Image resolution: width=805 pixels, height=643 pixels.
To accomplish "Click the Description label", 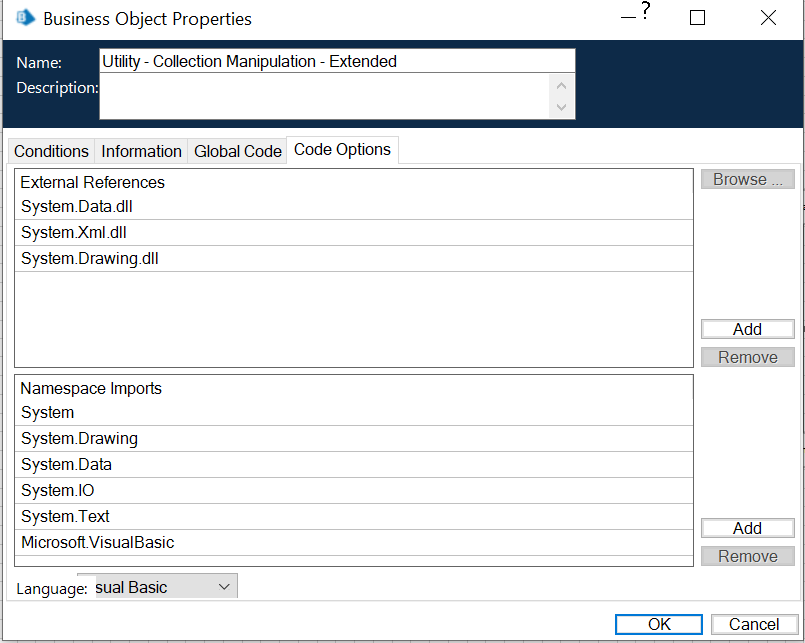I will [x=57, y=88].
